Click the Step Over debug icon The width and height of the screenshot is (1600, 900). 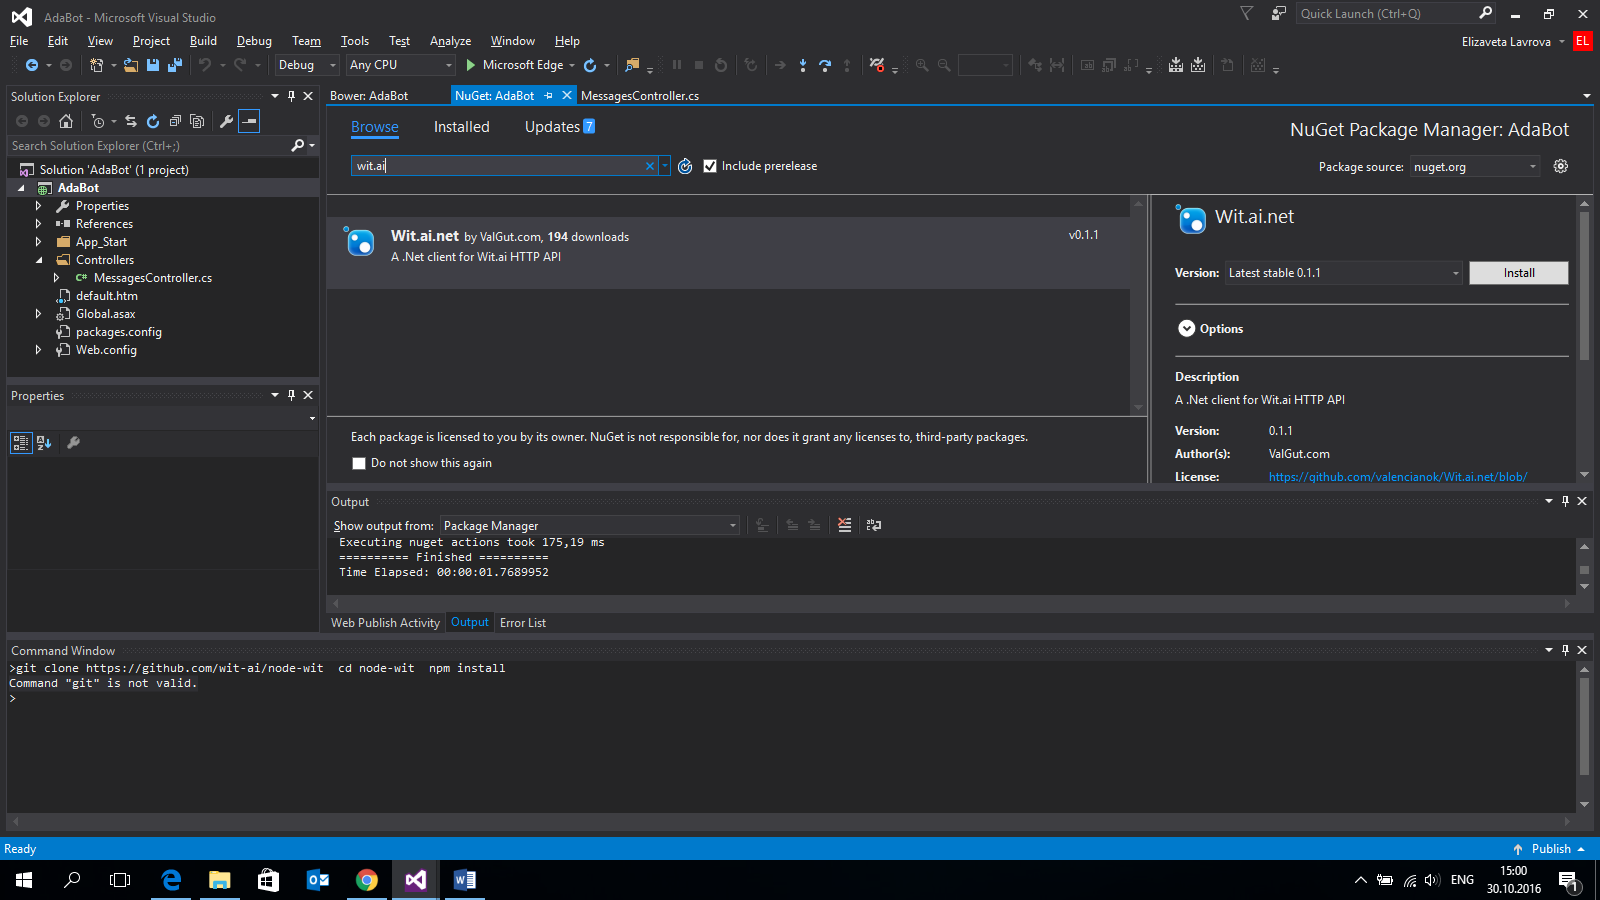click(825, 65)
